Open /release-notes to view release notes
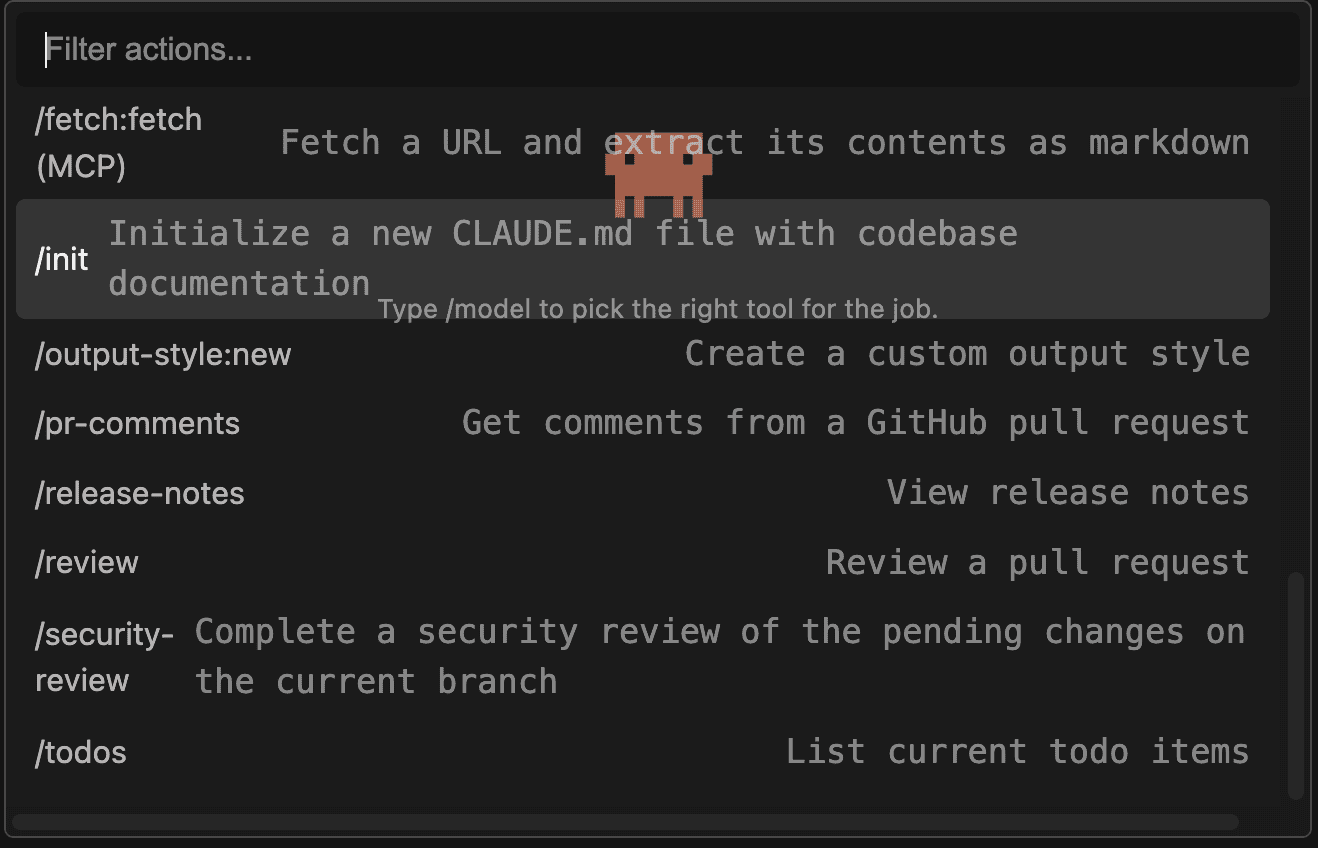This screenshot has height=848, width=1318. pos(139,492)
